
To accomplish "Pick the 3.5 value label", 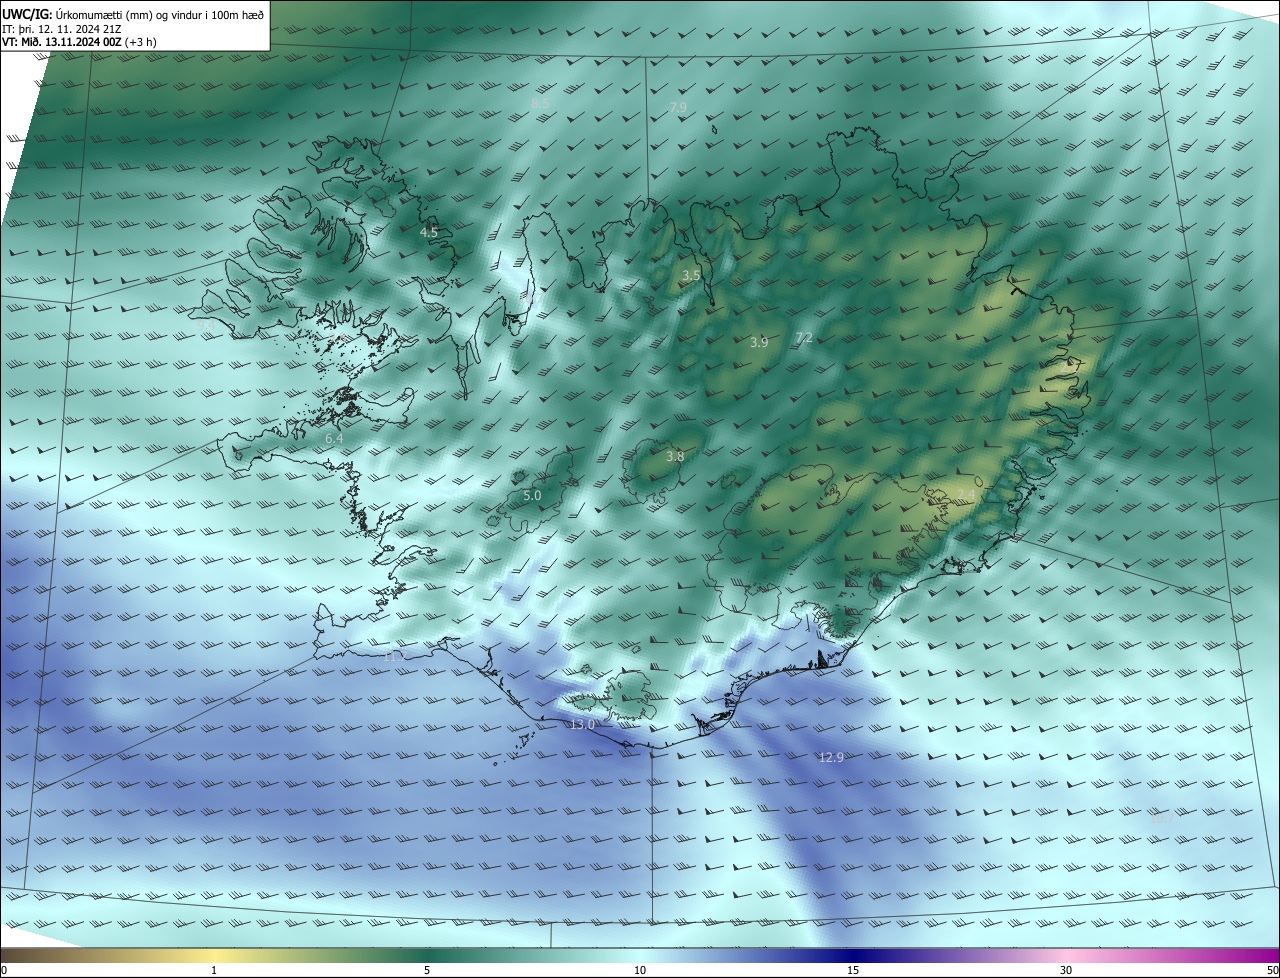I will click(x=691, y=275).
